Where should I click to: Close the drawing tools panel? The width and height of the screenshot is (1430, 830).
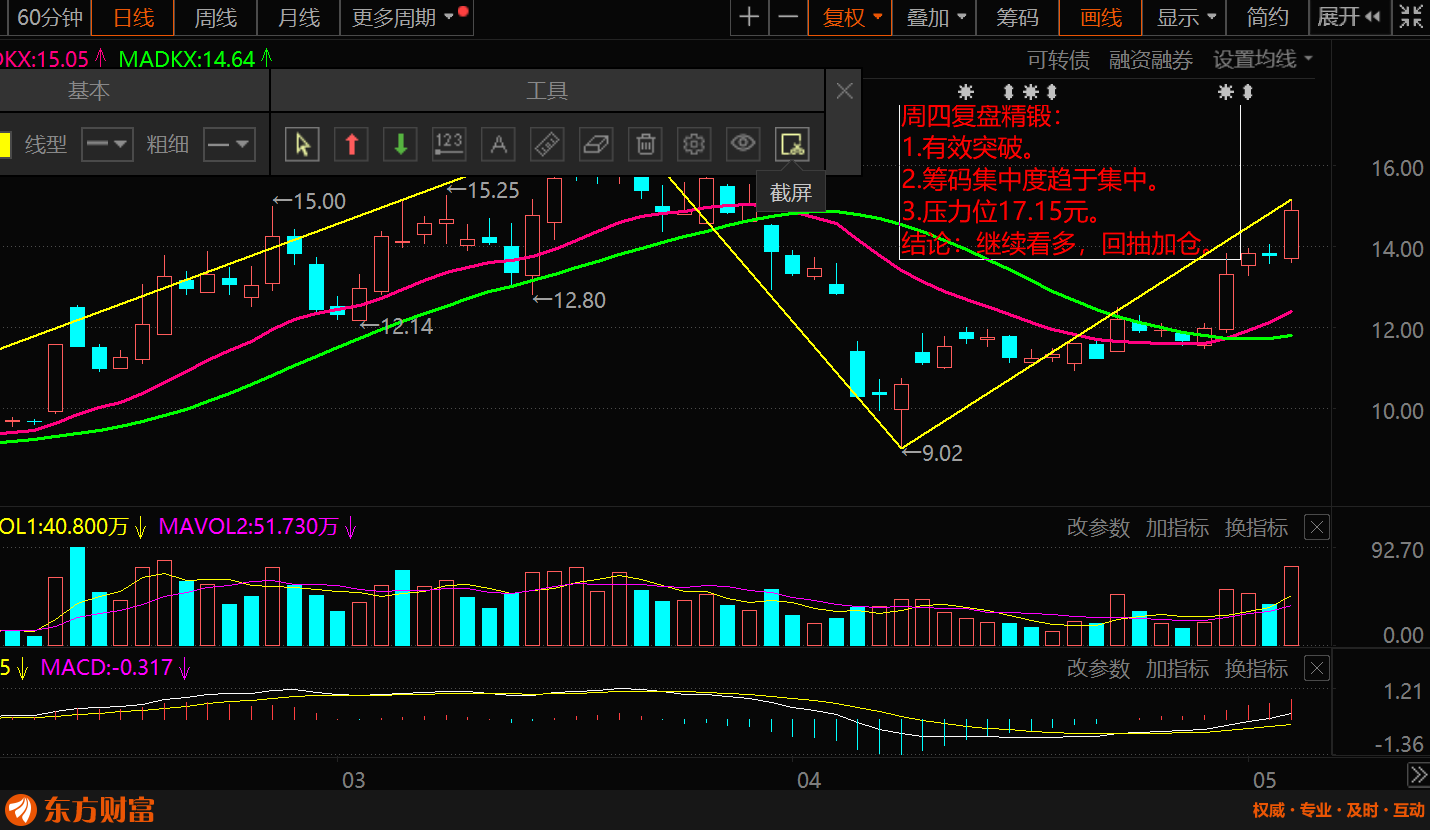[844, 91]
